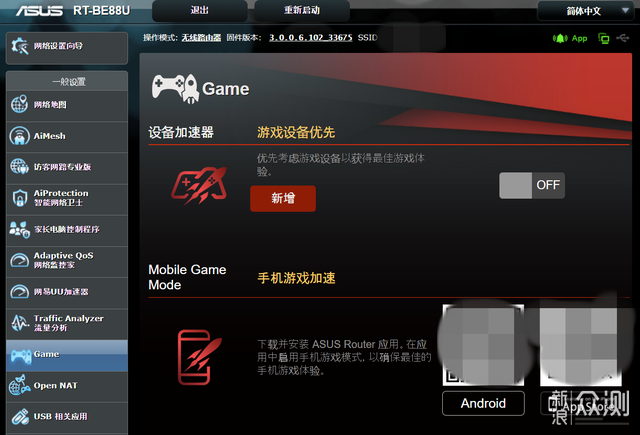Open the USB 相关应用 menu item
The width and height of the screenshot is (640, 435).
pos(67,417)
